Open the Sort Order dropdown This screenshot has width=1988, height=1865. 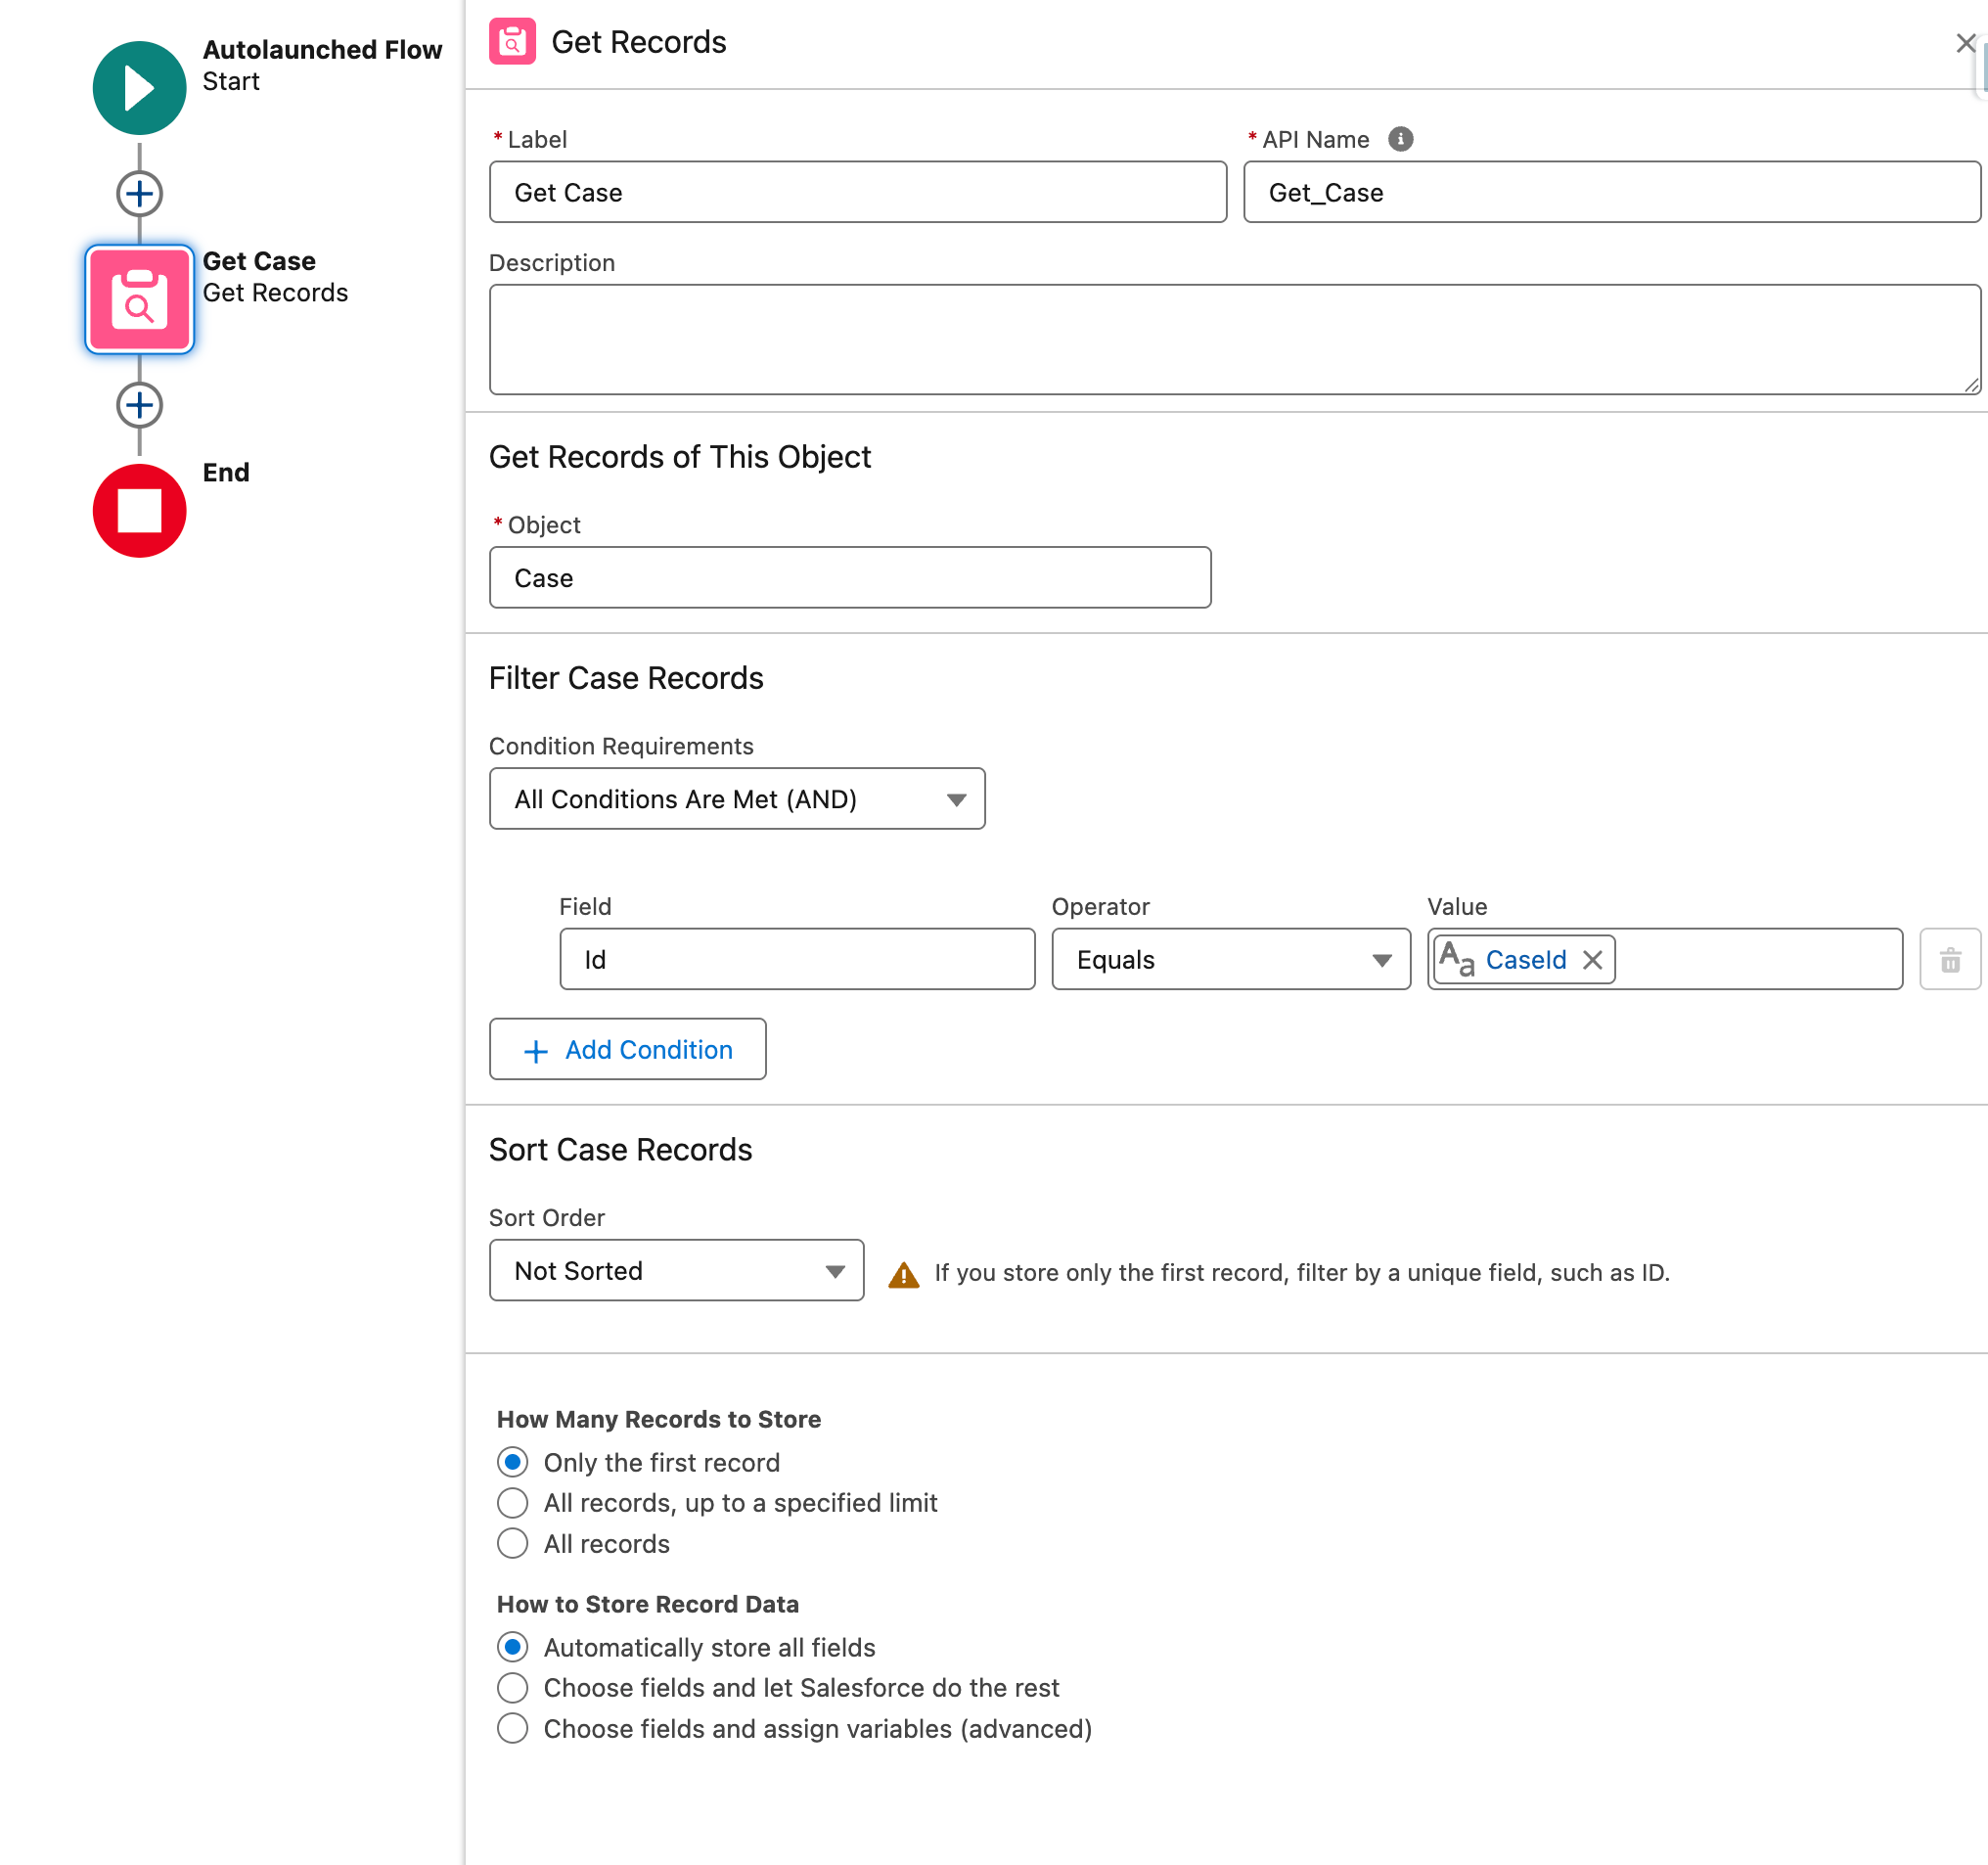tap(676, 1271)
